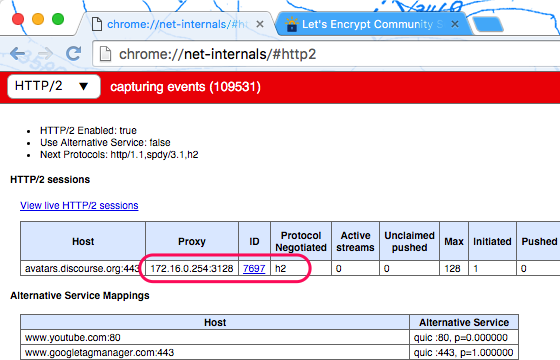The image size is (560, 360).
Task: Select proxy 172.16.0.254:3128 cell
Action: click(x=192, y=268)
